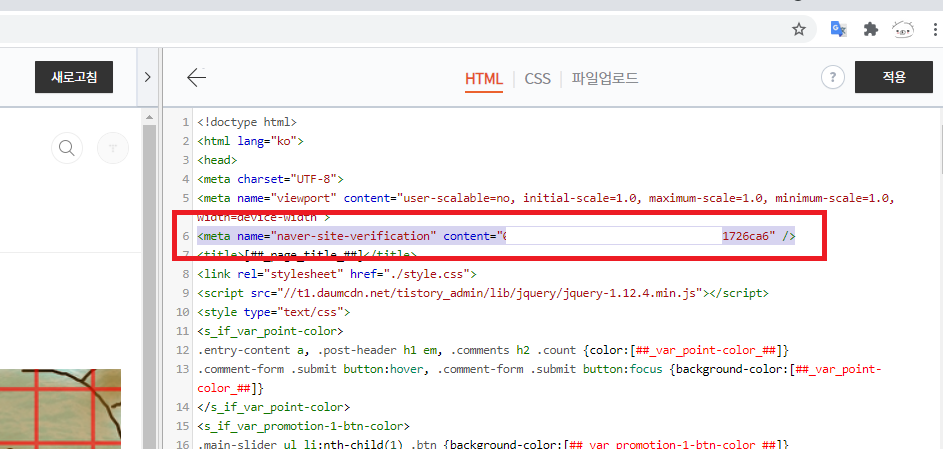Click the 새로고침 refresh button
Screen dimensions: 943x449
coord(74,77)
